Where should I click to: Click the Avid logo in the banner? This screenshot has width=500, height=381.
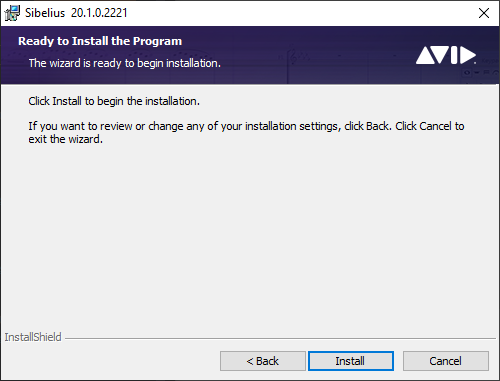[446, 55]
